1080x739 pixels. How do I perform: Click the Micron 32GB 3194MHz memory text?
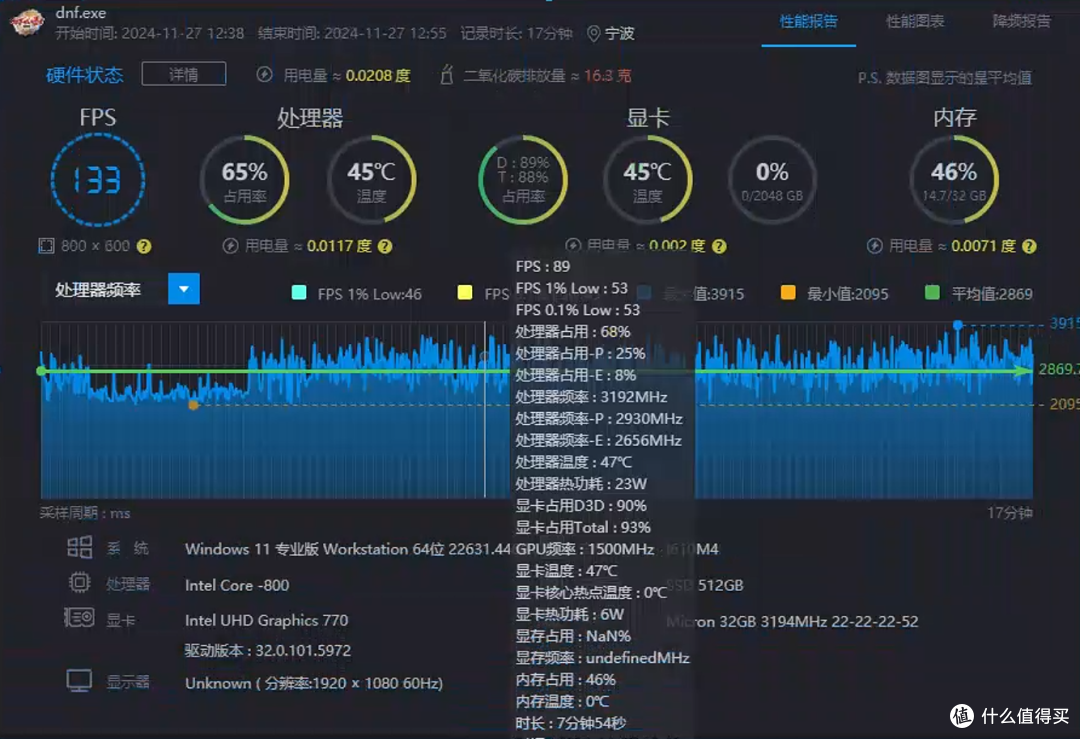pos(792,621)
